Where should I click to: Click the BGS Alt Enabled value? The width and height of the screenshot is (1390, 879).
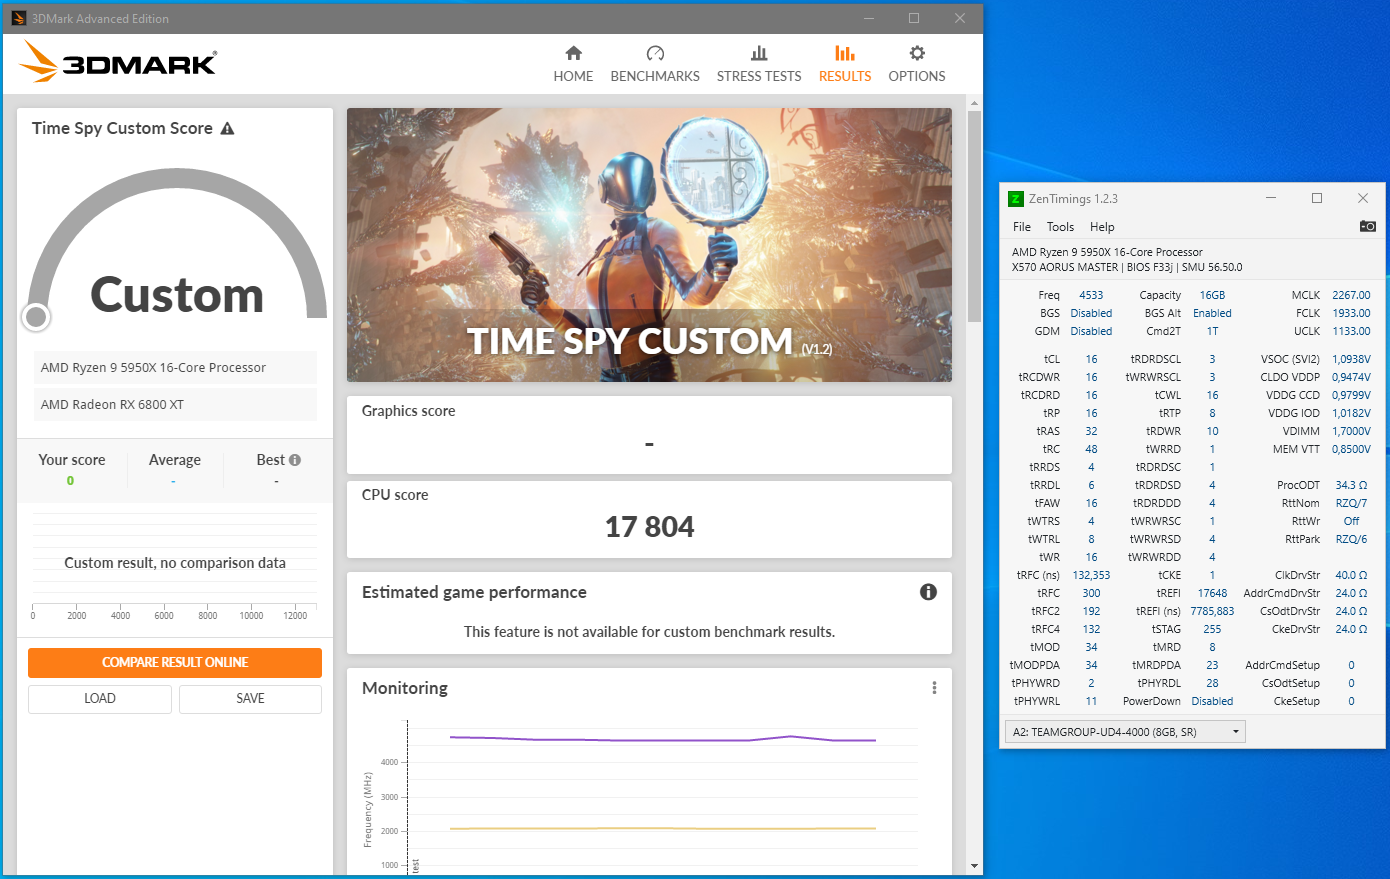[x=1212, y=313]
